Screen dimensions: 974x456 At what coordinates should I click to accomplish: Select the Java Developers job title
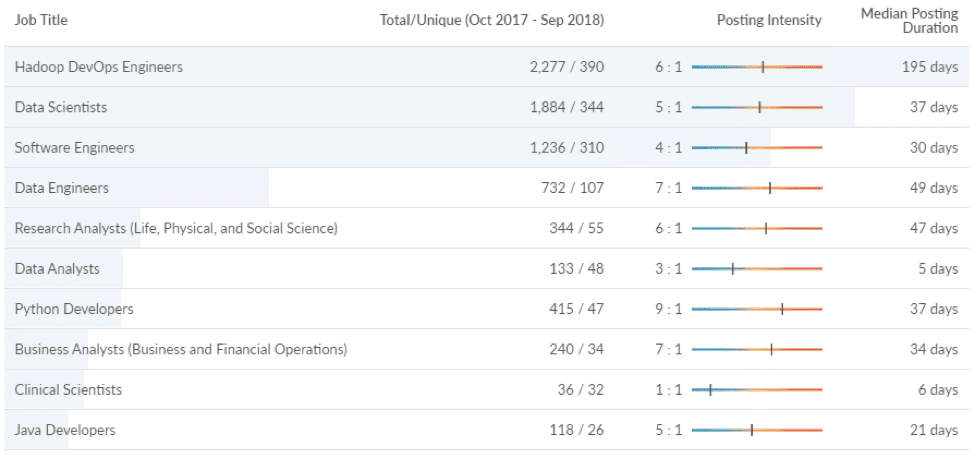(x=65, y=430)
